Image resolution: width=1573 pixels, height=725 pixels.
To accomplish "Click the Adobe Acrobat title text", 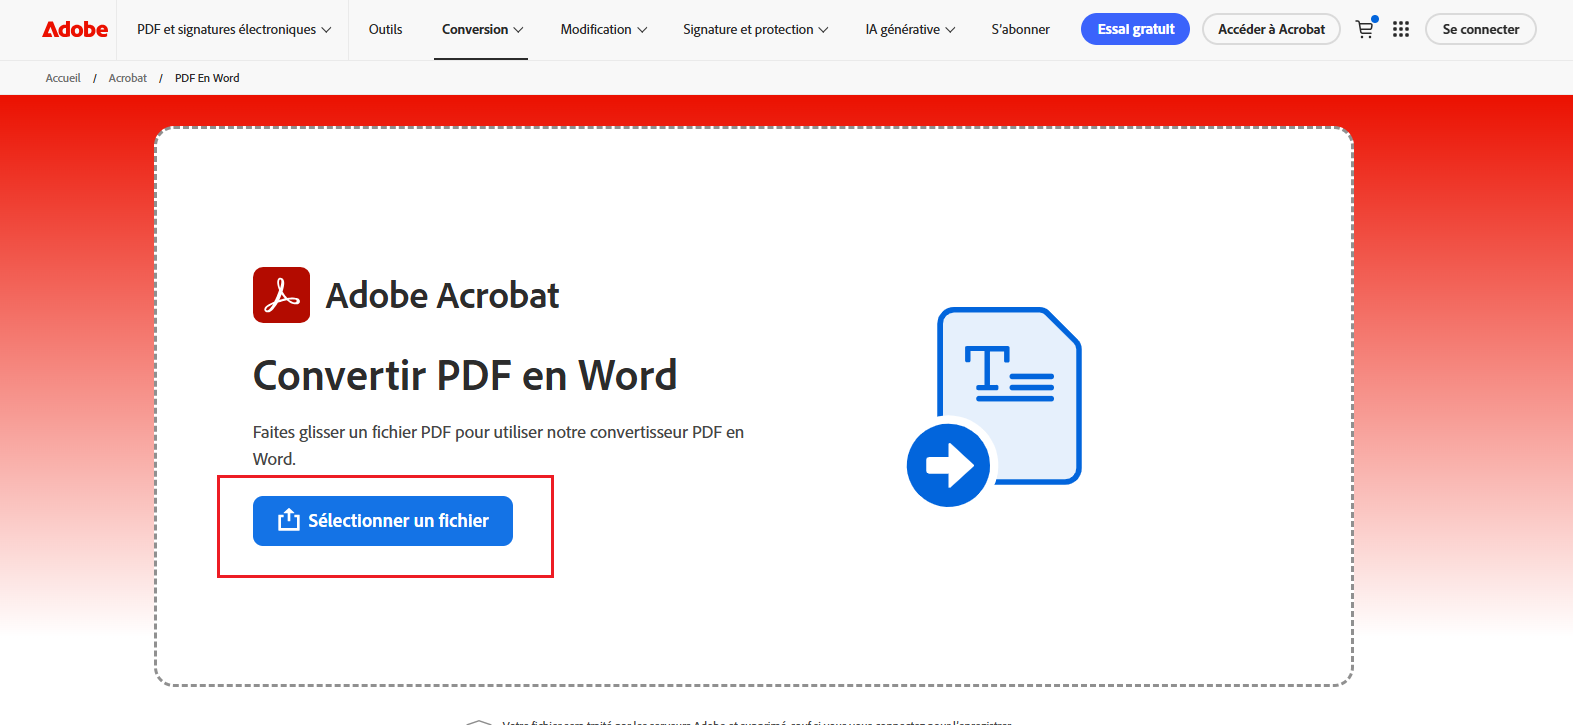I will coord(442,295).
